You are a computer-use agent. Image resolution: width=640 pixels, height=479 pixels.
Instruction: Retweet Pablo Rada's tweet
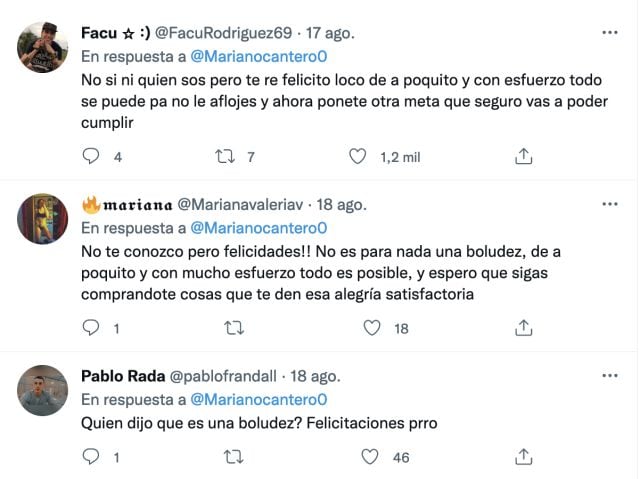234,457
